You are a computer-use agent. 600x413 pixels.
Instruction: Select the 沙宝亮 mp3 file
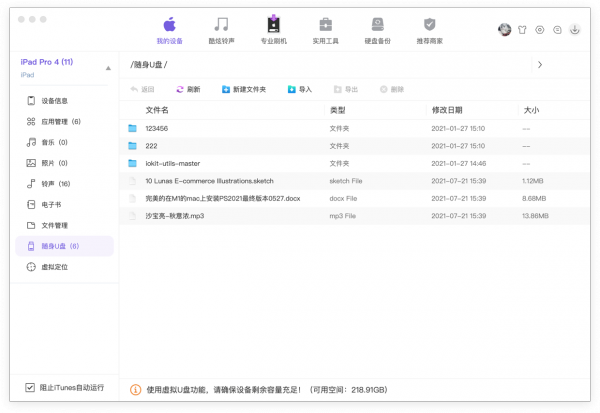click(x=354, y=216)
